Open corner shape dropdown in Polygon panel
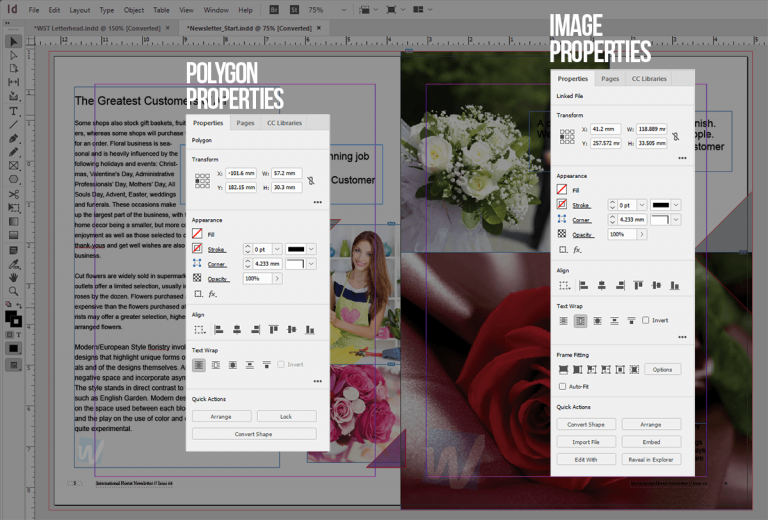 312,264
